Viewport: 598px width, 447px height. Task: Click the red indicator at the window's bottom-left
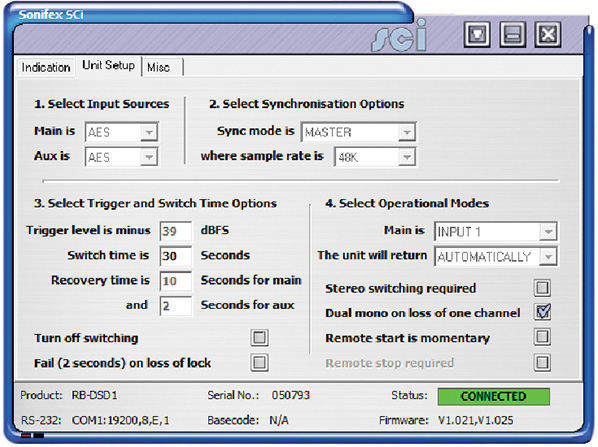point(26,435)
